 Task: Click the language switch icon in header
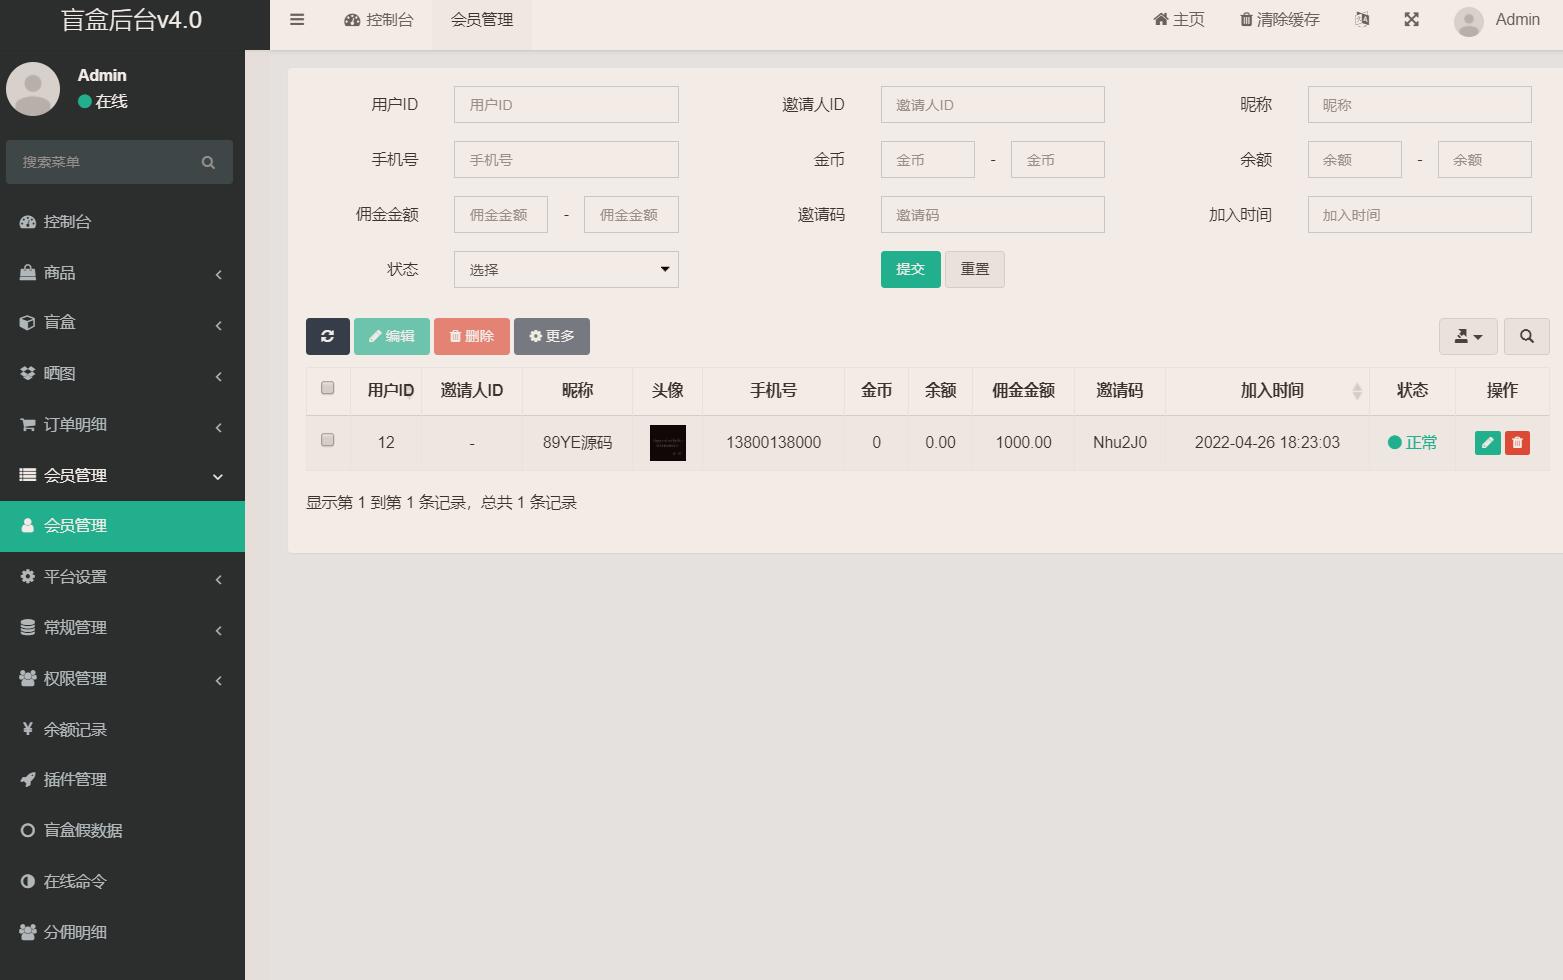(x=1362, y=20)
